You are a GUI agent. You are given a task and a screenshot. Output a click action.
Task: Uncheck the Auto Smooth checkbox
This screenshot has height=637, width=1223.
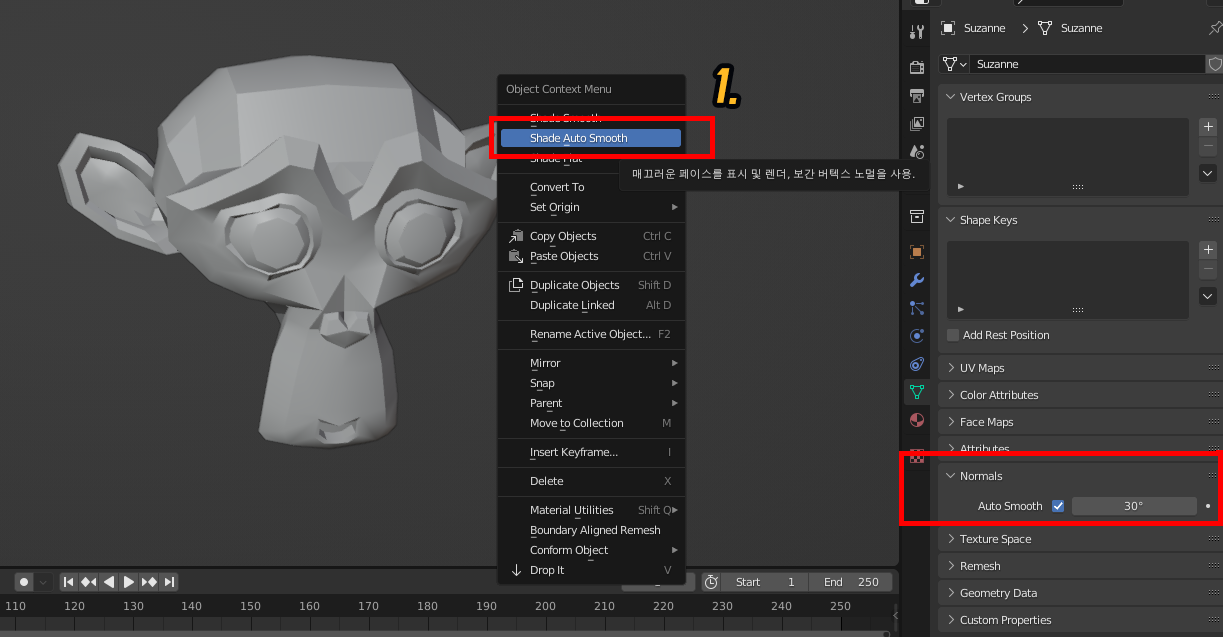click(1058, 506)
